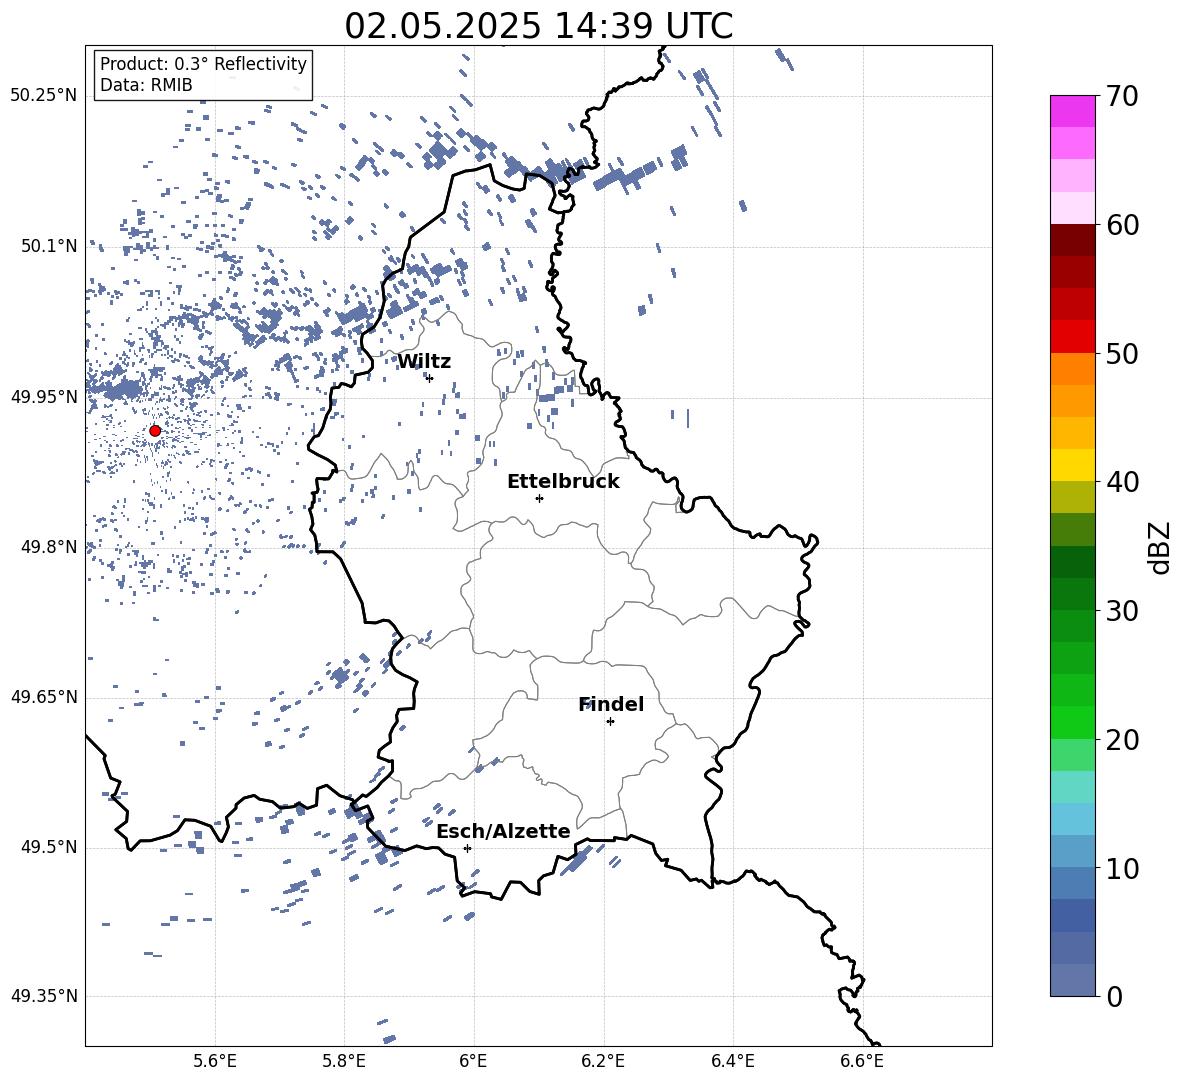Pick the bright red colorbar segment just above 50
Viewport: 1184px width, 1081px height.
click(x=1073, y=337)
